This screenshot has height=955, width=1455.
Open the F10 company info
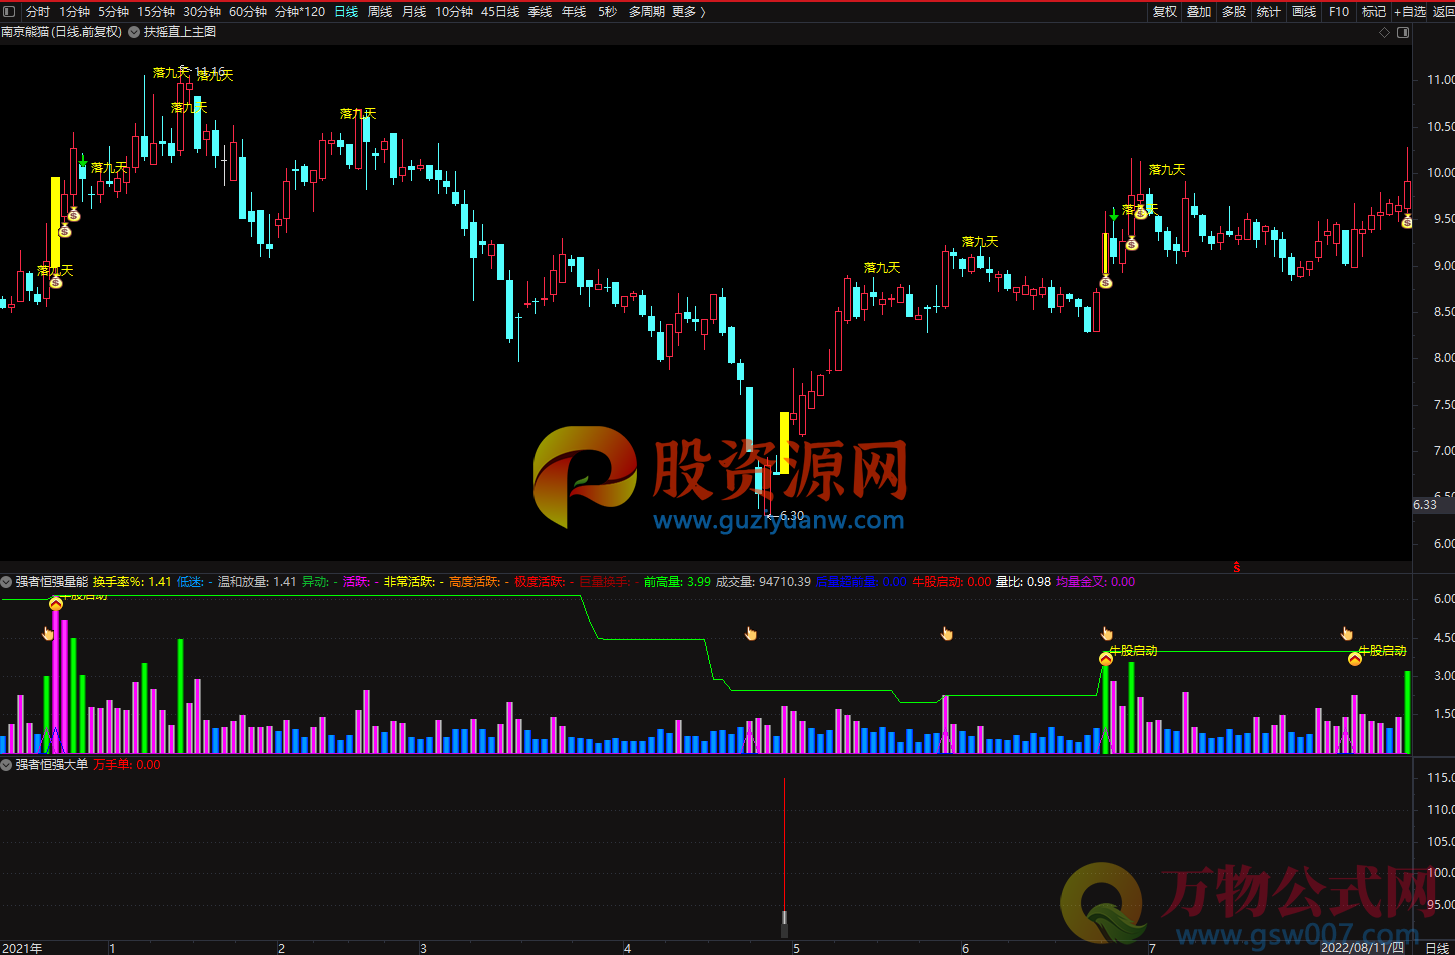click(x=1339, y=11)
